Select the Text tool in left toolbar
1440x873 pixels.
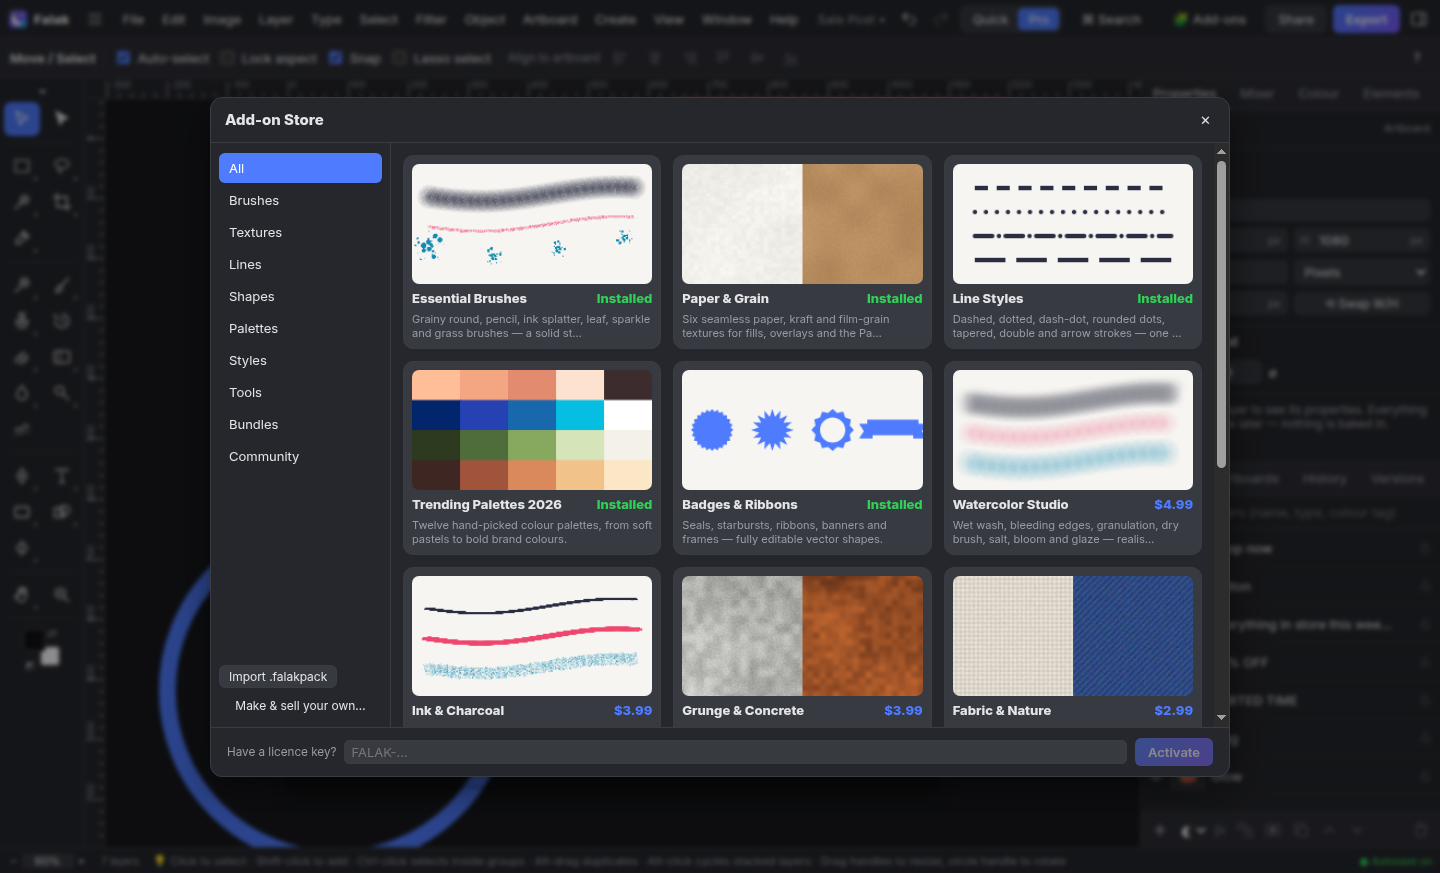point(61,476)
